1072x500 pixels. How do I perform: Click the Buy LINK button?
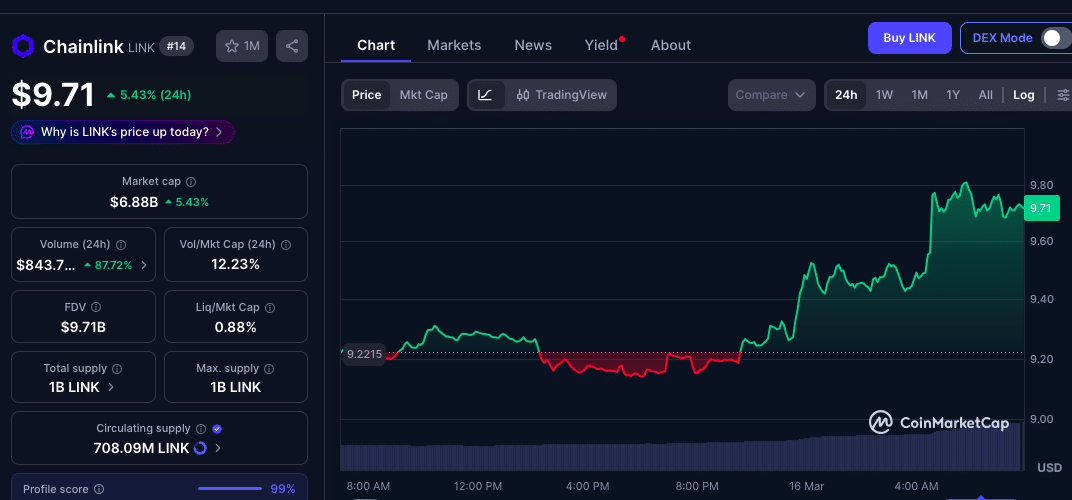910,38
